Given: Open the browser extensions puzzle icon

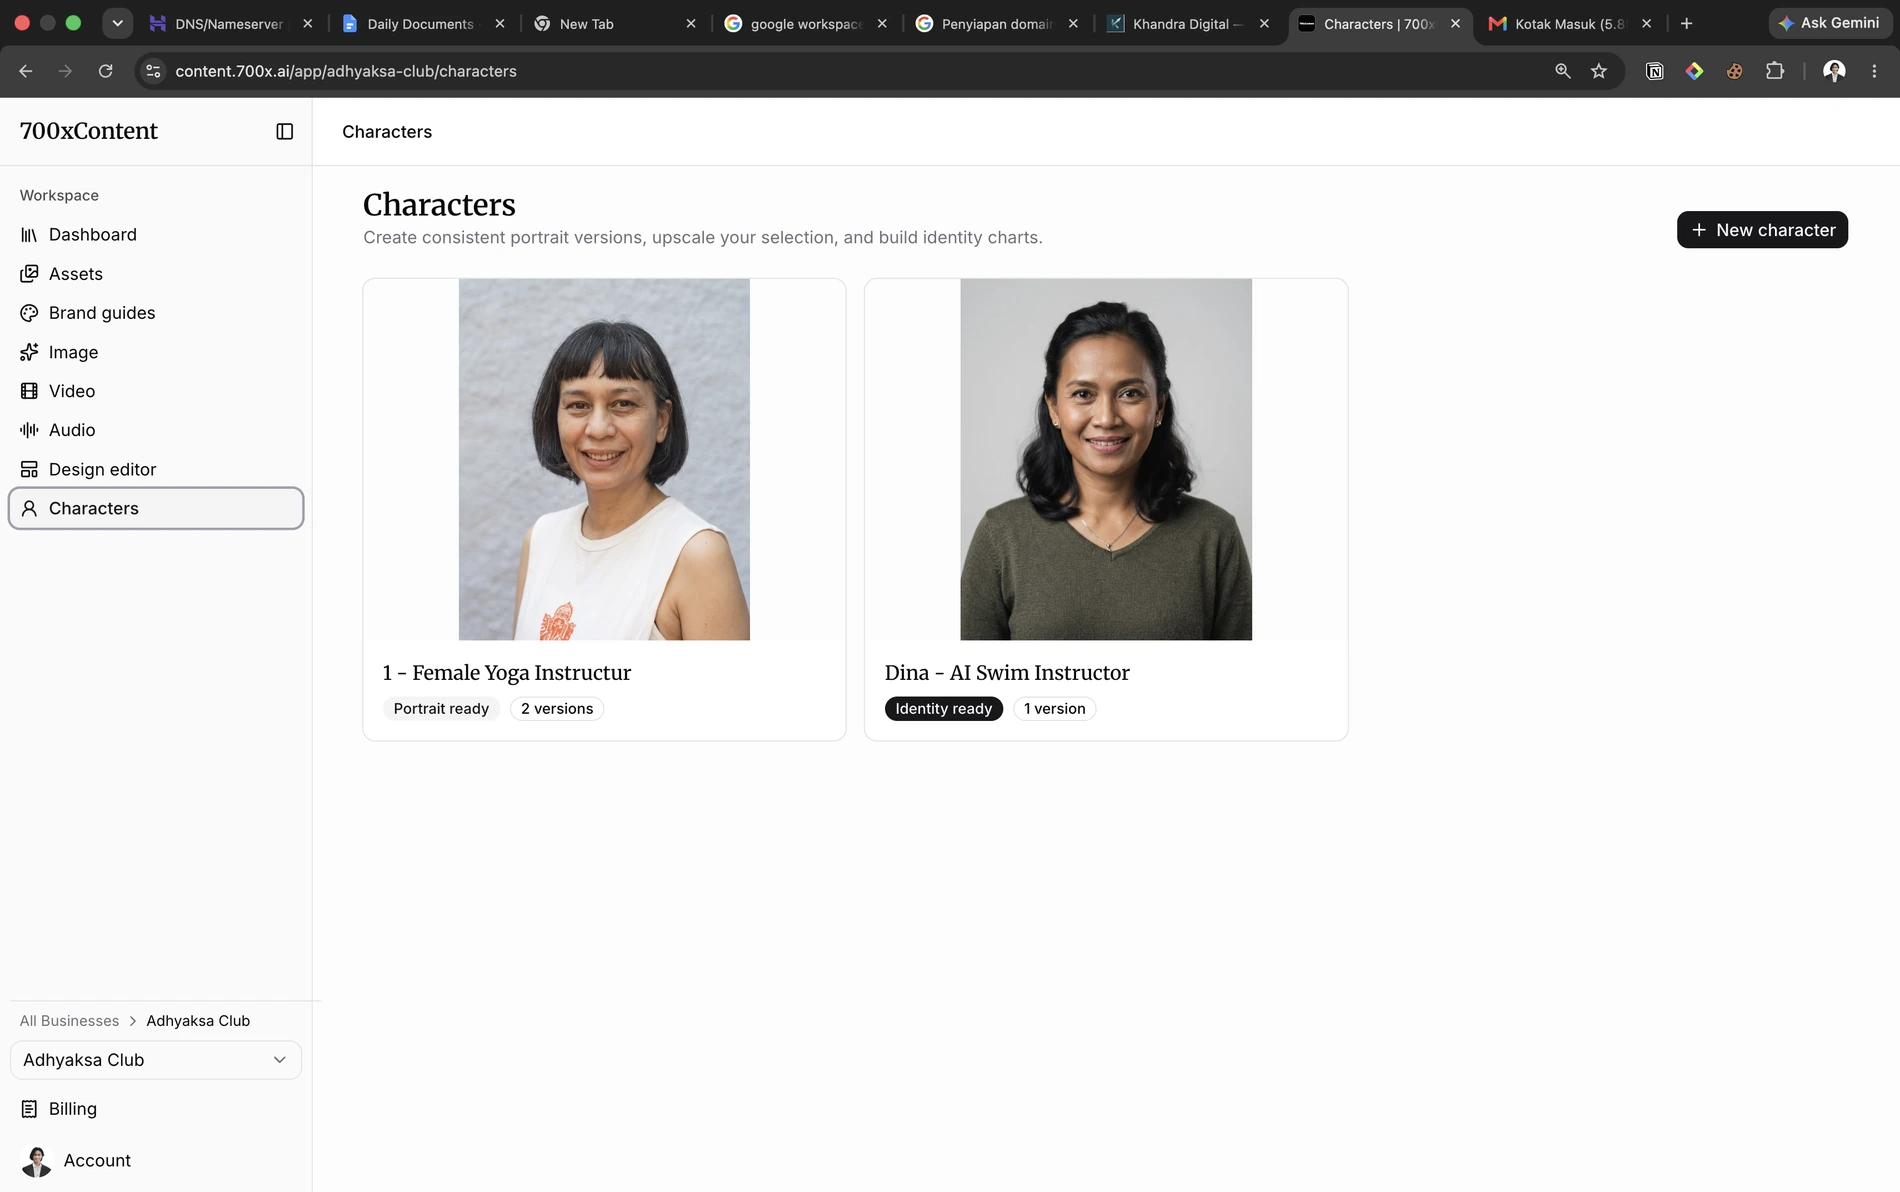Looking at the screenshot, I should pos(1775,71).
